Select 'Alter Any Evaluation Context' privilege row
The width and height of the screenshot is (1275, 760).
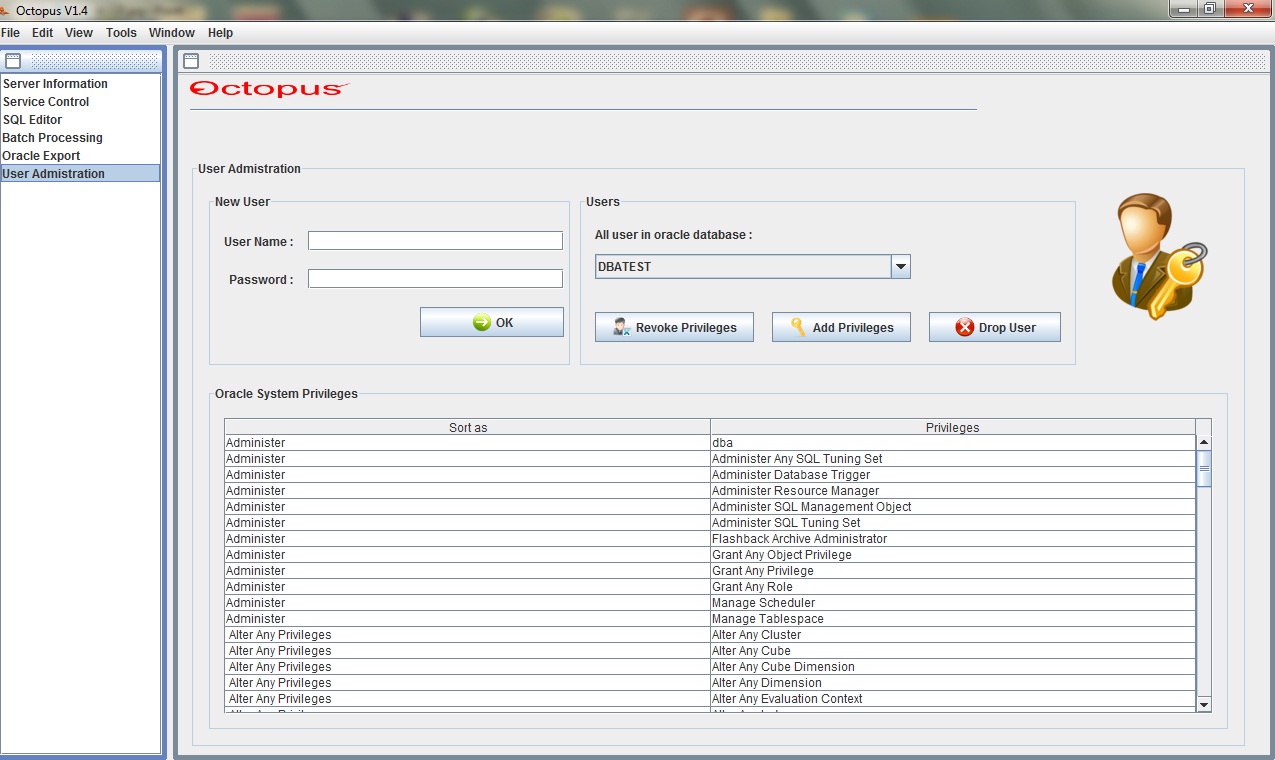tap(710, 699)
